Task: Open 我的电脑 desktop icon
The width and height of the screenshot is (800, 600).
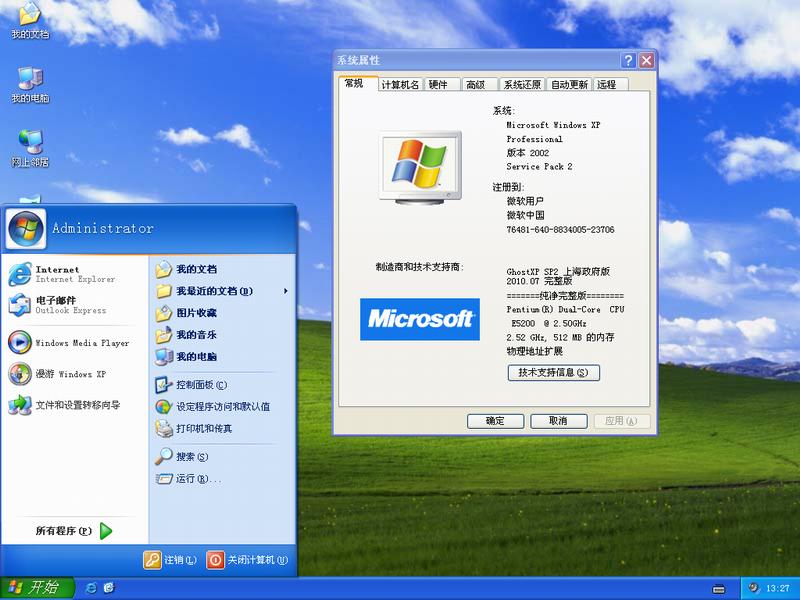Action: [30, 85]
